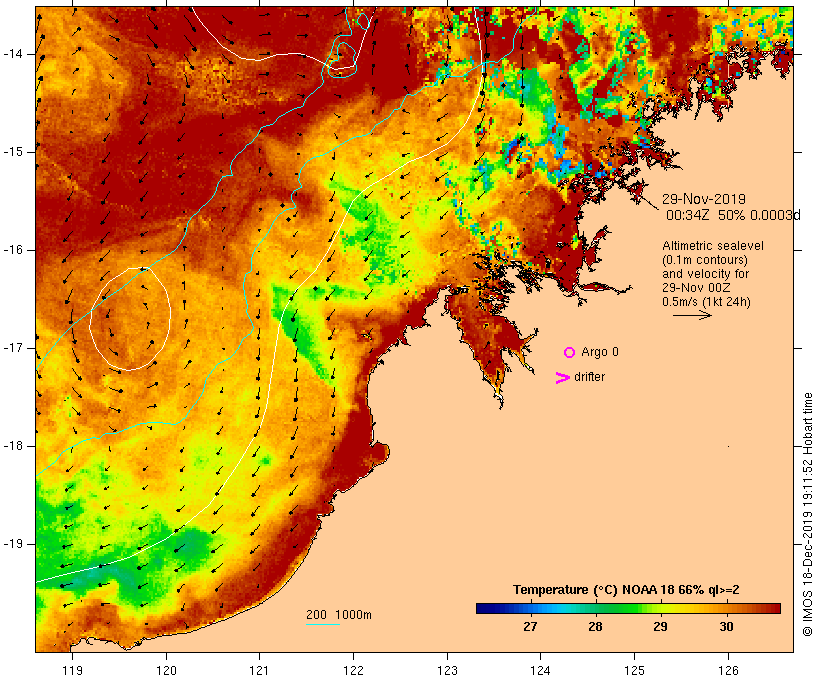The width and height of the screenshot is (820, 680).
Task: Click the 123 longitude axis label
Action: 447,670
